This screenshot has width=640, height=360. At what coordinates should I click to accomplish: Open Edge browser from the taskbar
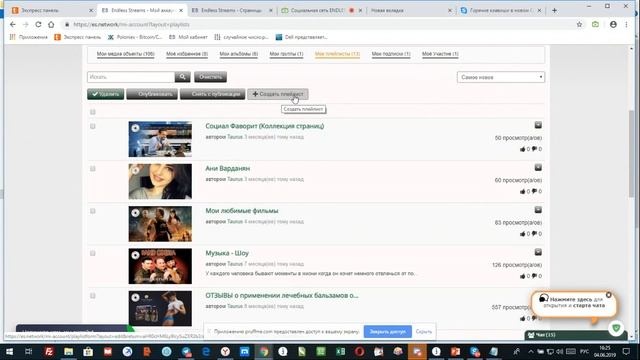[206, 351]
